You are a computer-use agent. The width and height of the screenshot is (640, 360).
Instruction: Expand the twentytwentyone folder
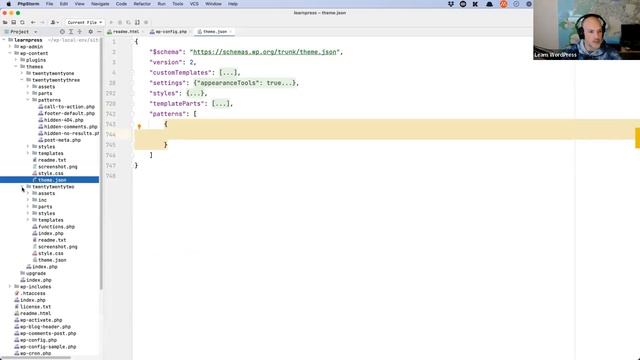[x=22, y=73]
